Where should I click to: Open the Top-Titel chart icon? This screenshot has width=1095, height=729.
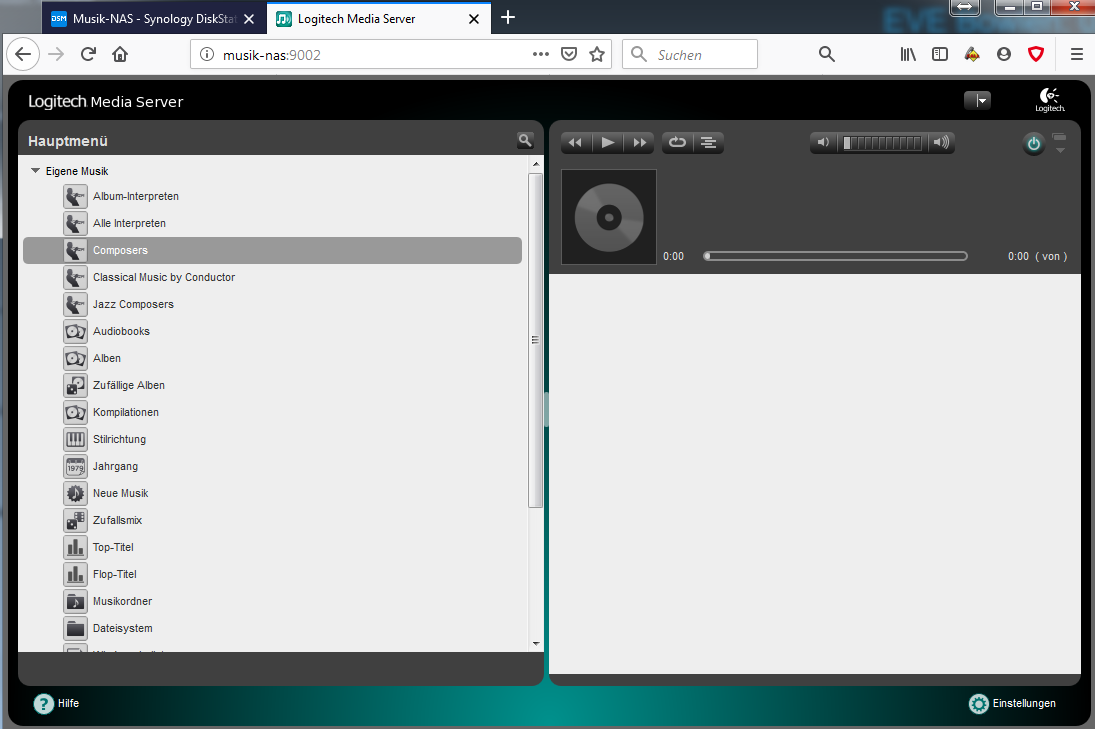tap(75, 547)
